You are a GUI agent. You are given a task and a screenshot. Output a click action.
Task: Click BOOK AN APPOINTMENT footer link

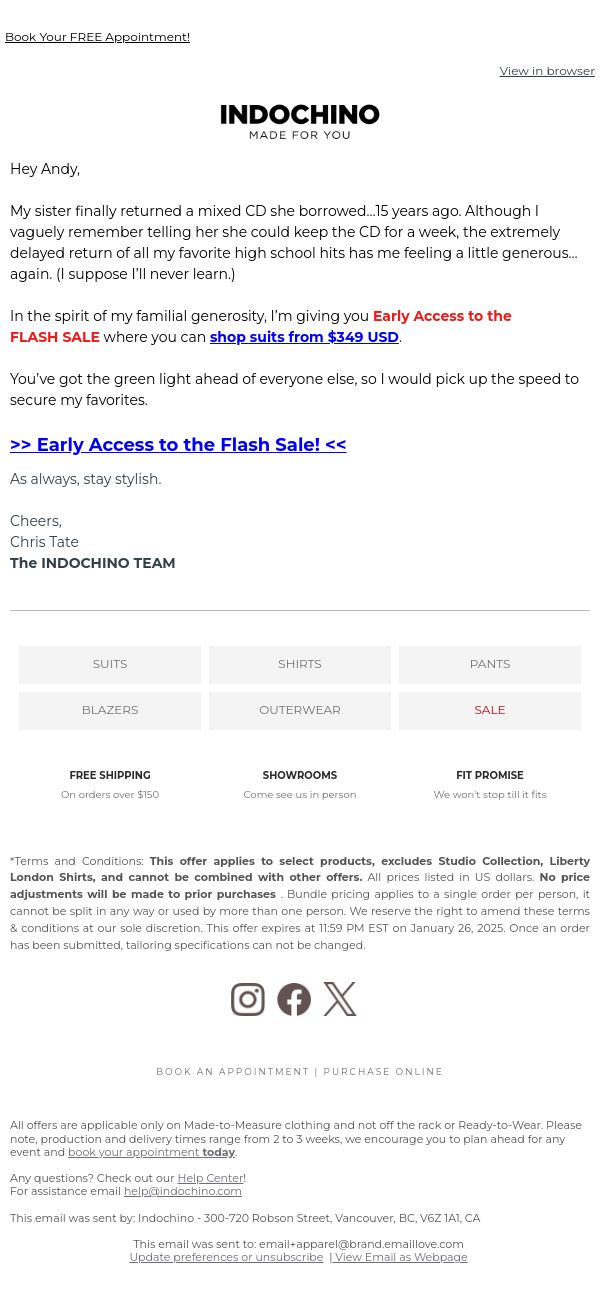click(233, 1071)
